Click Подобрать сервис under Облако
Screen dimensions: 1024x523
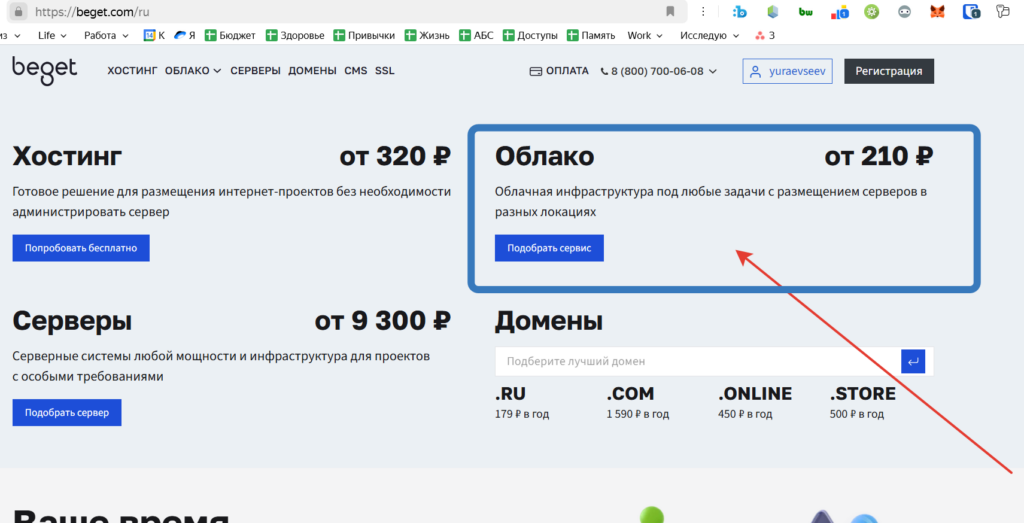point(549,247)
